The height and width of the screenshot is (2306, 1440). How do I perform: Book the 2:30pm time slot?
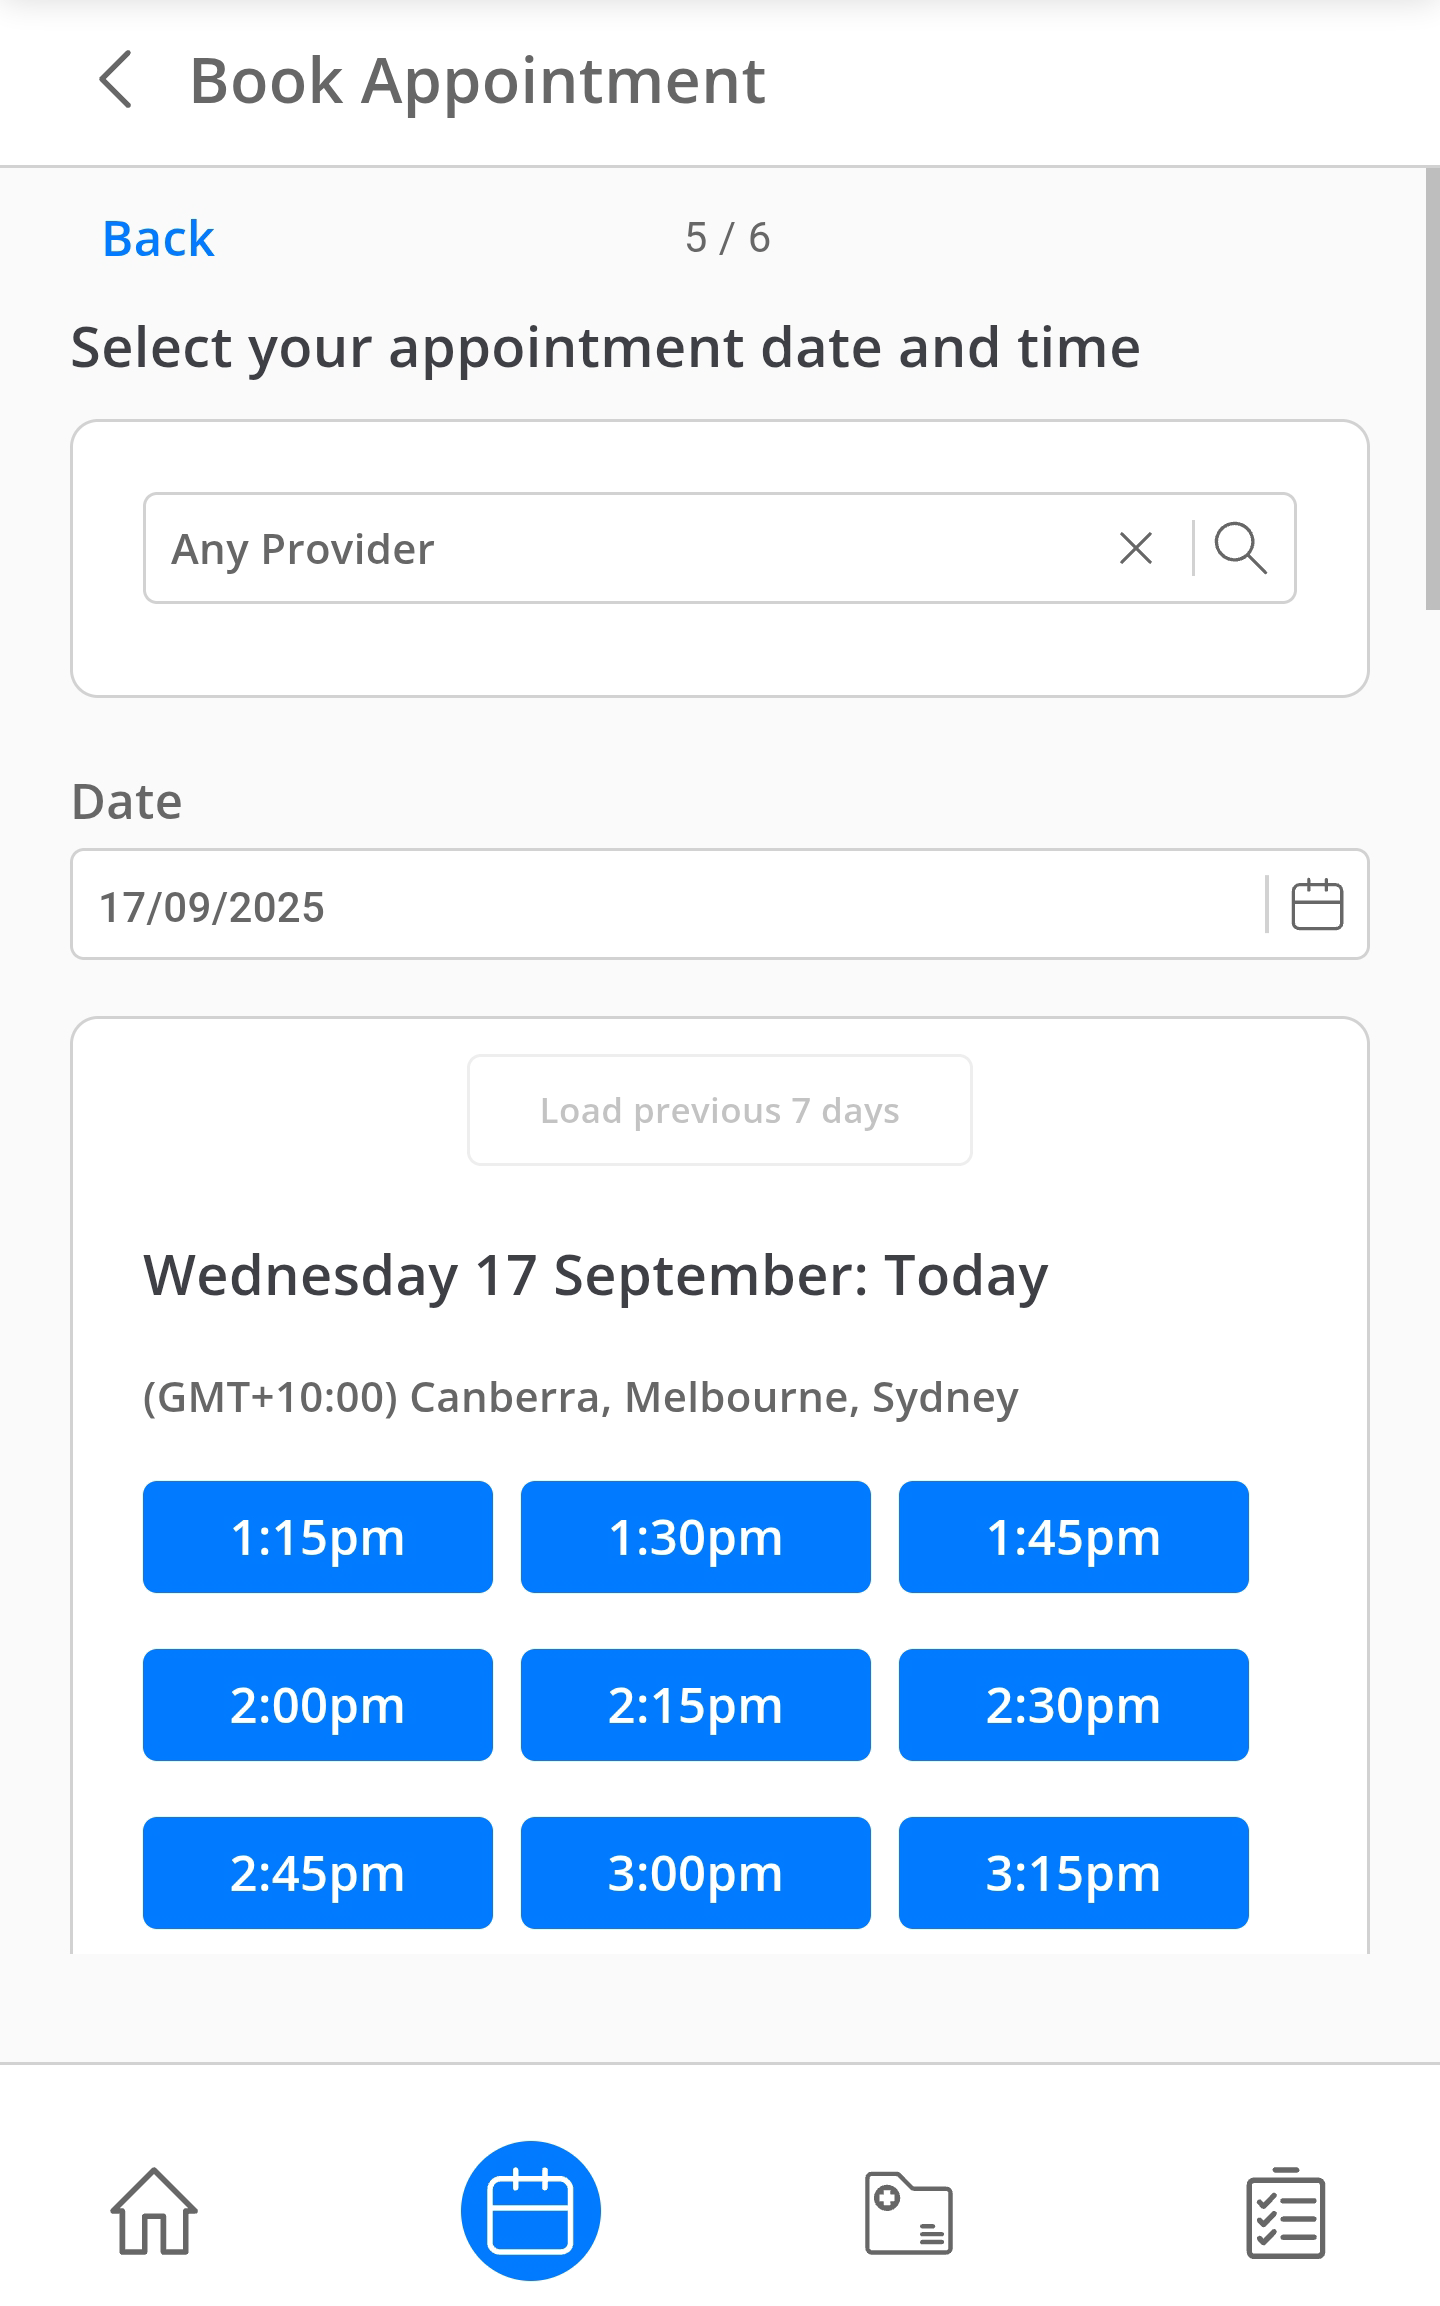pyautogui.click(x=1074, y=1705)
